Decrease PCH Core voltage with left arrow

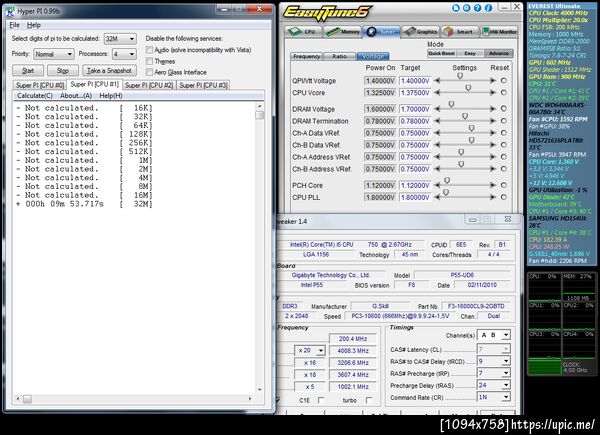click(437, 185)
